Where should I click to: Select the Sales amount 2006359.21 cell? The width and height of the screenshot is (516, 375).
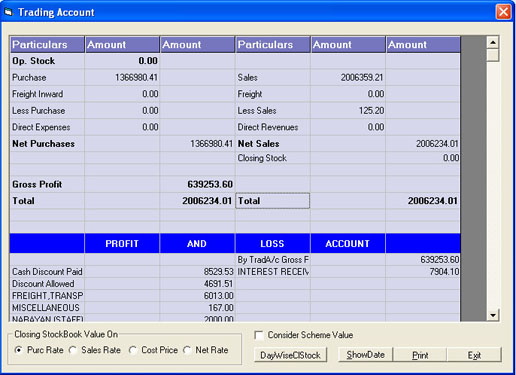coord(348,77)
